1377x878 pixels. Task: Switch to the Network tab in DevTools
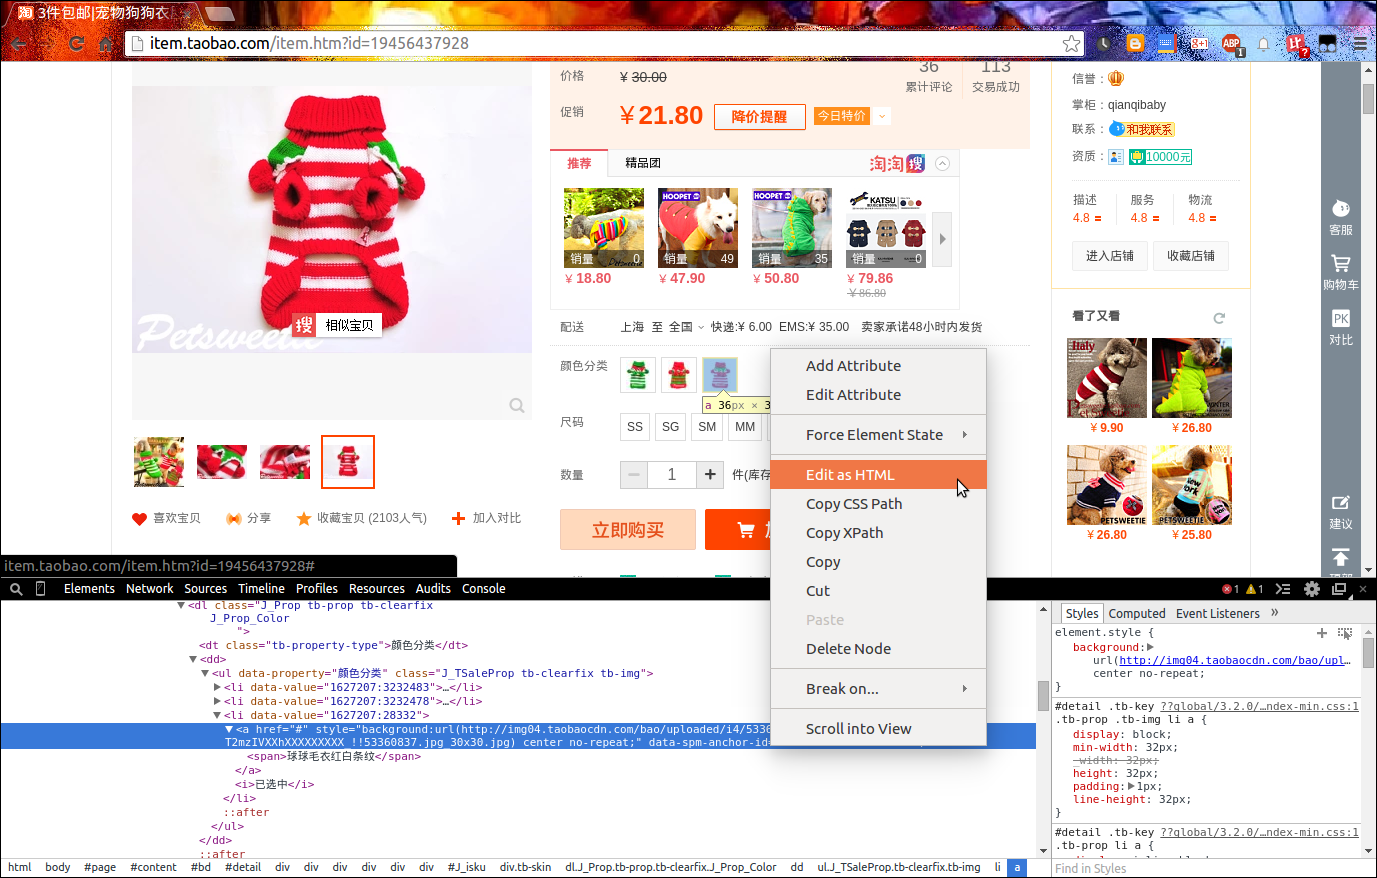(x=149, y=589)
